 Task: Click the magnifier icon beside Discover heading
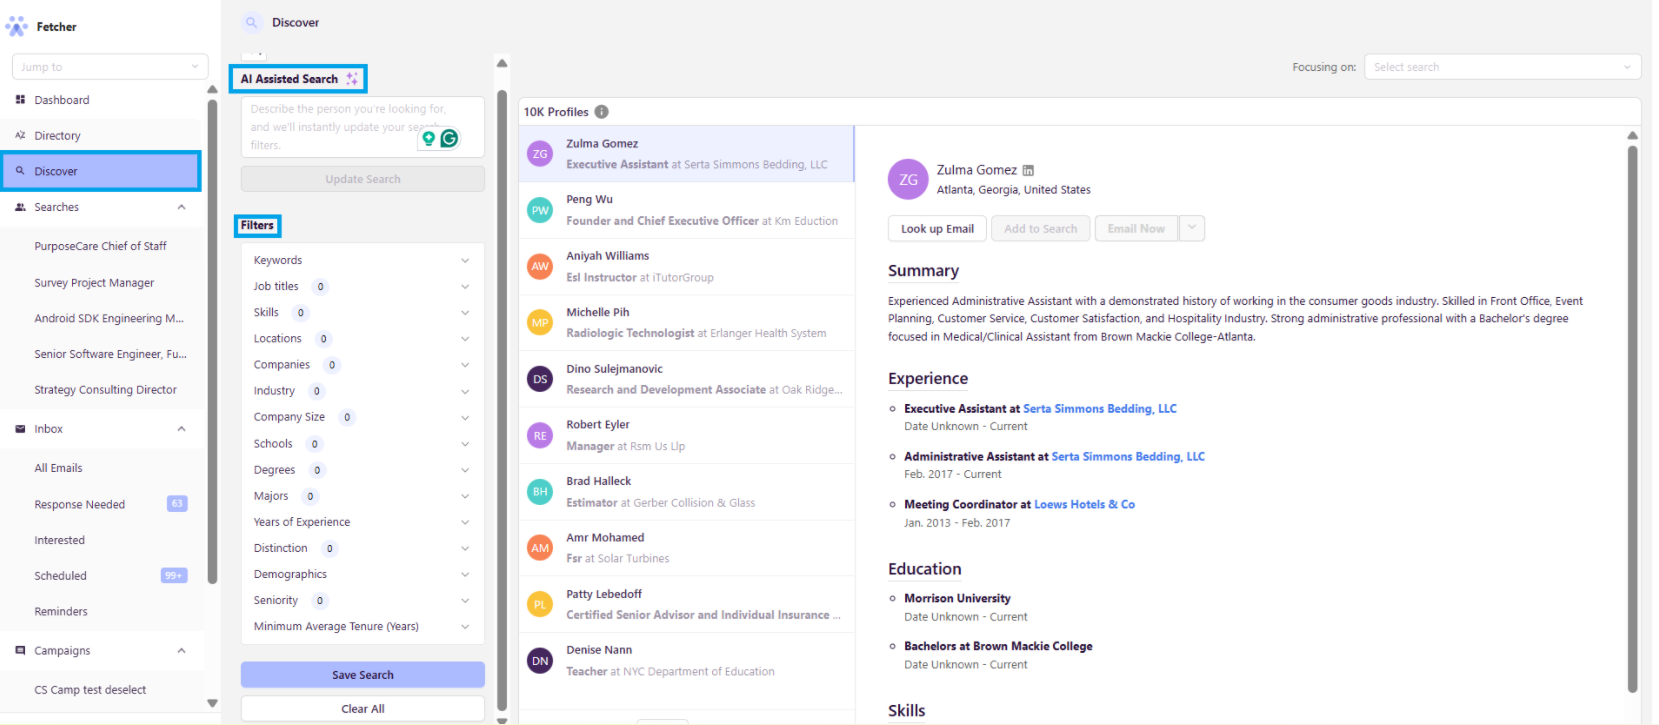pyautogui.click(x=251, y=22)
